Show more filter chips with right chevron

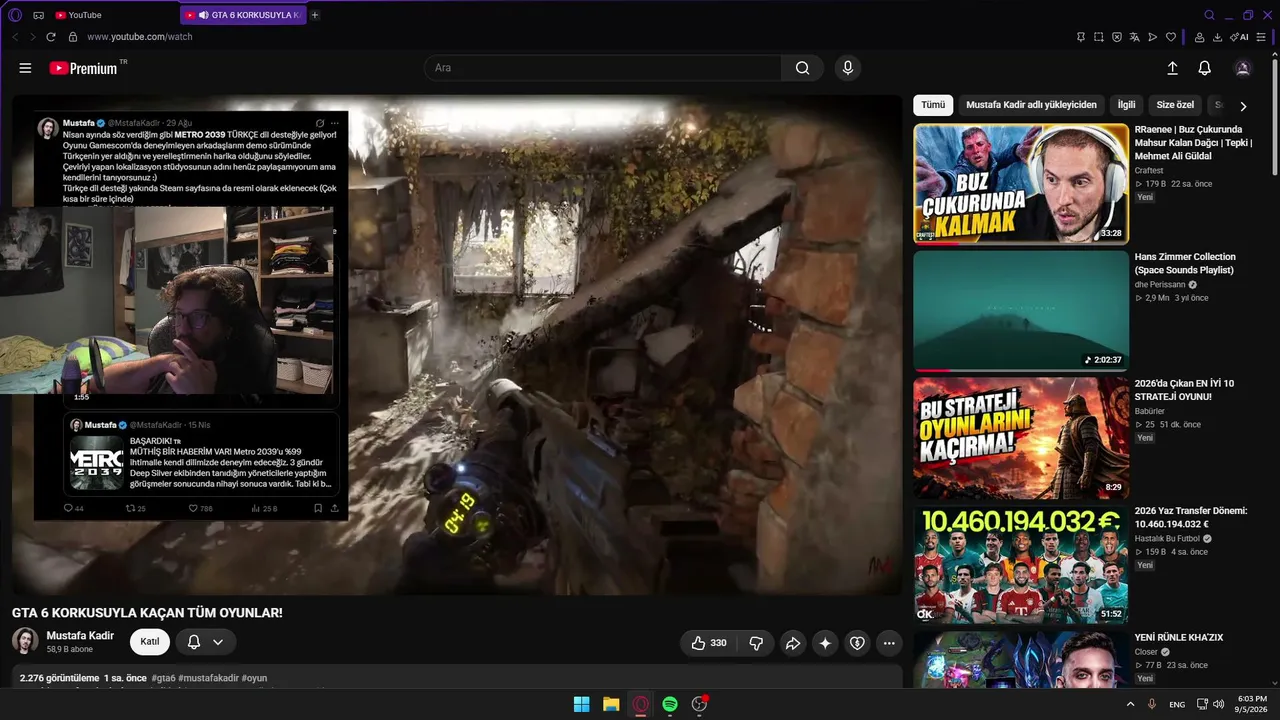point(1243,106)
